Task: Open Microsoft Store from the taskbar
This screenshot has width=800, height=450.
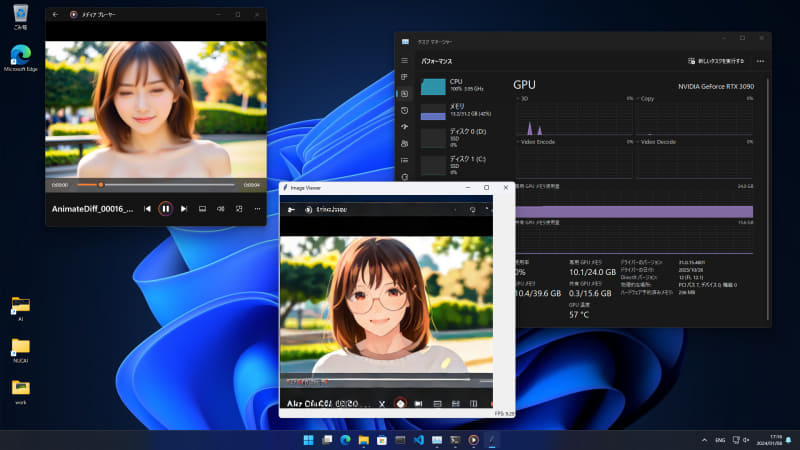Action: 382,440
